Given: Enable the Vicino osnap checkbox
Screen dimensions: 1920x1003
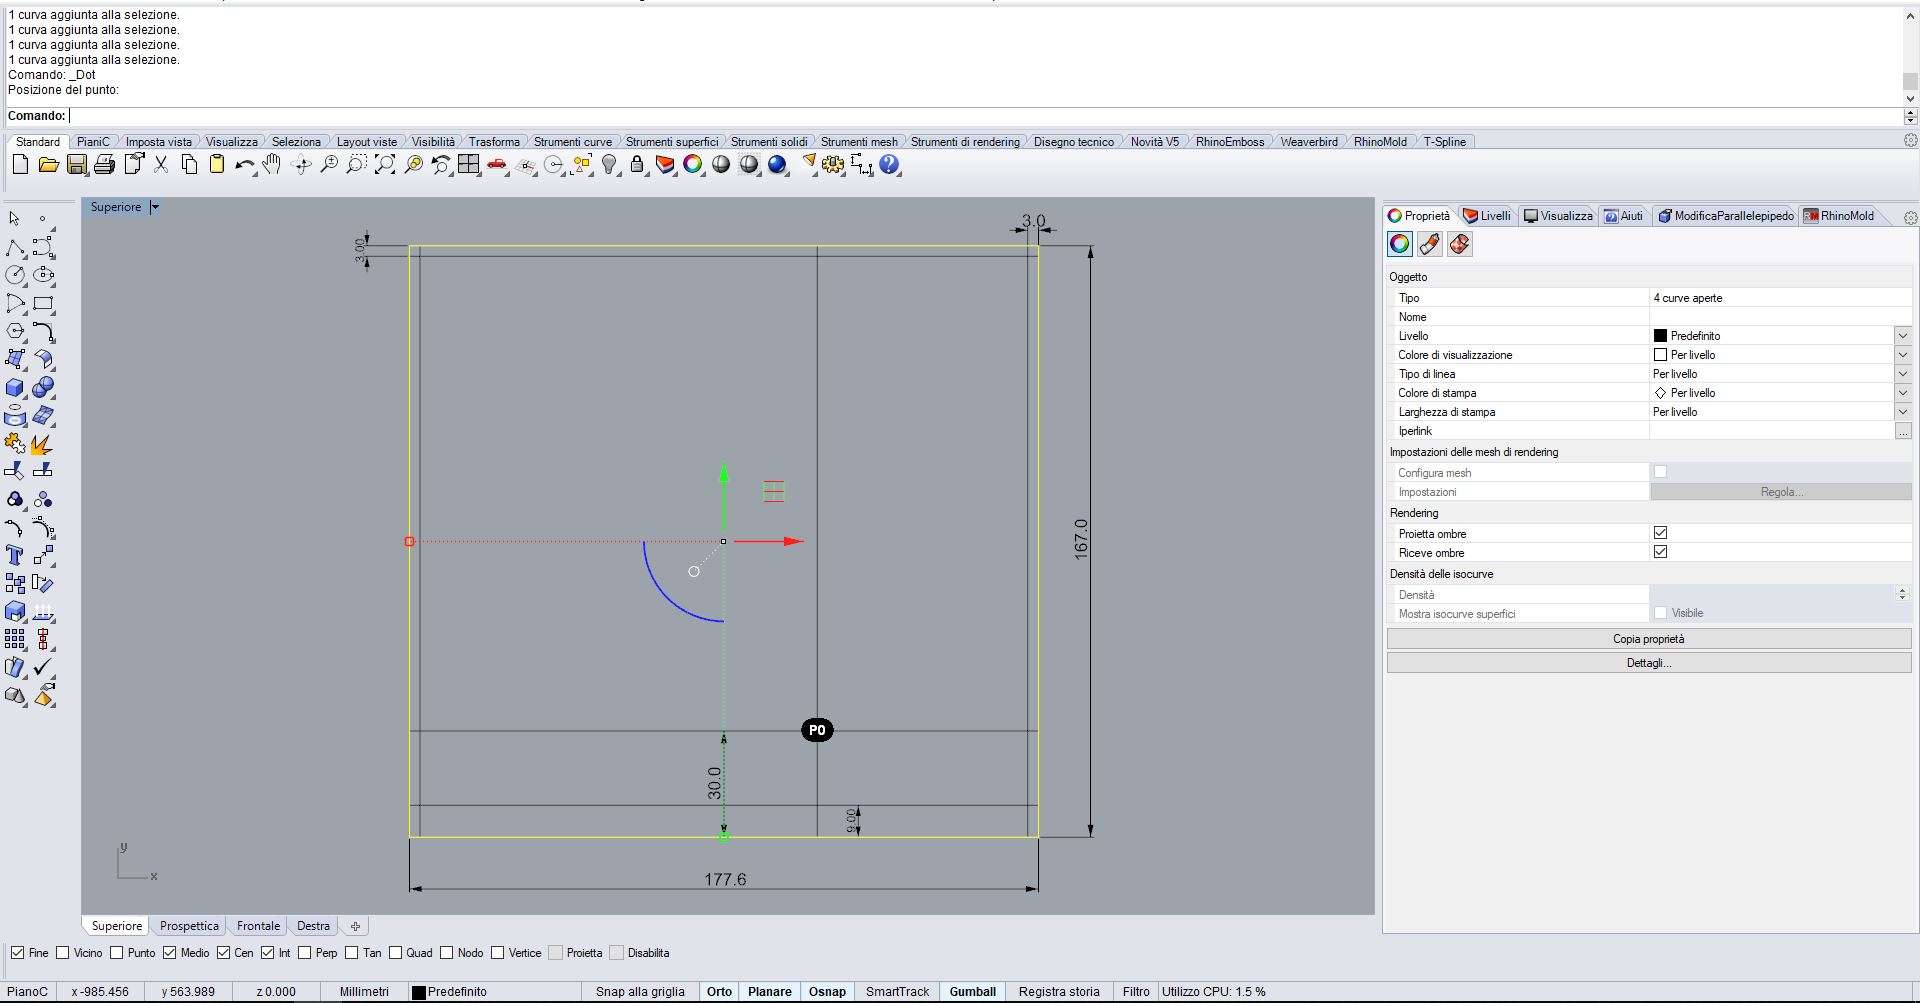Looking at the screenshot, I should [x=63, y=953].
